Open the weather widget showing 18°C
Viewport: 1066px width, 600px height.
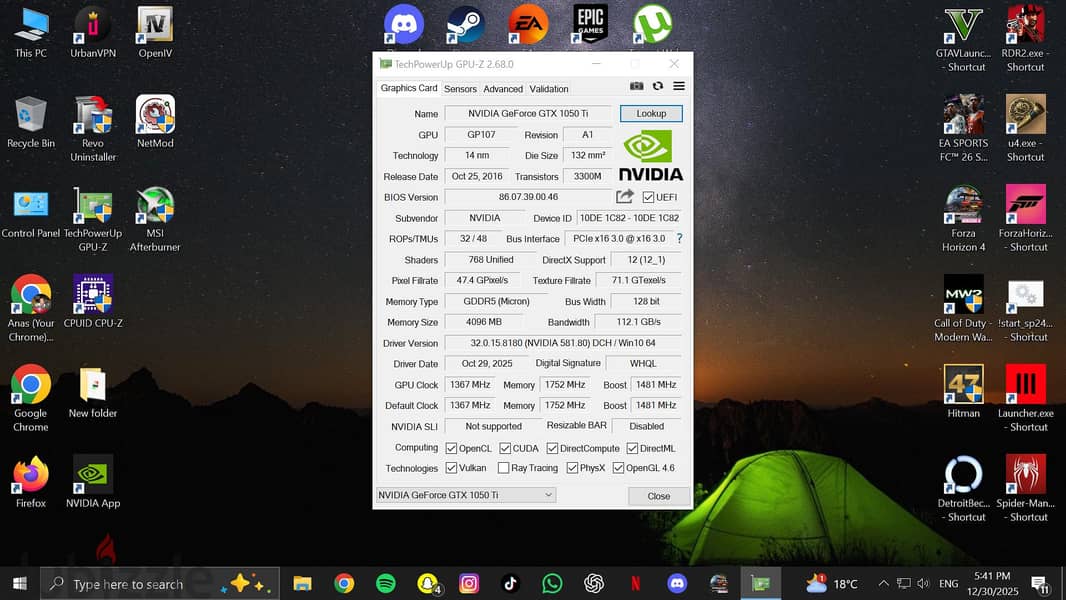832,583
